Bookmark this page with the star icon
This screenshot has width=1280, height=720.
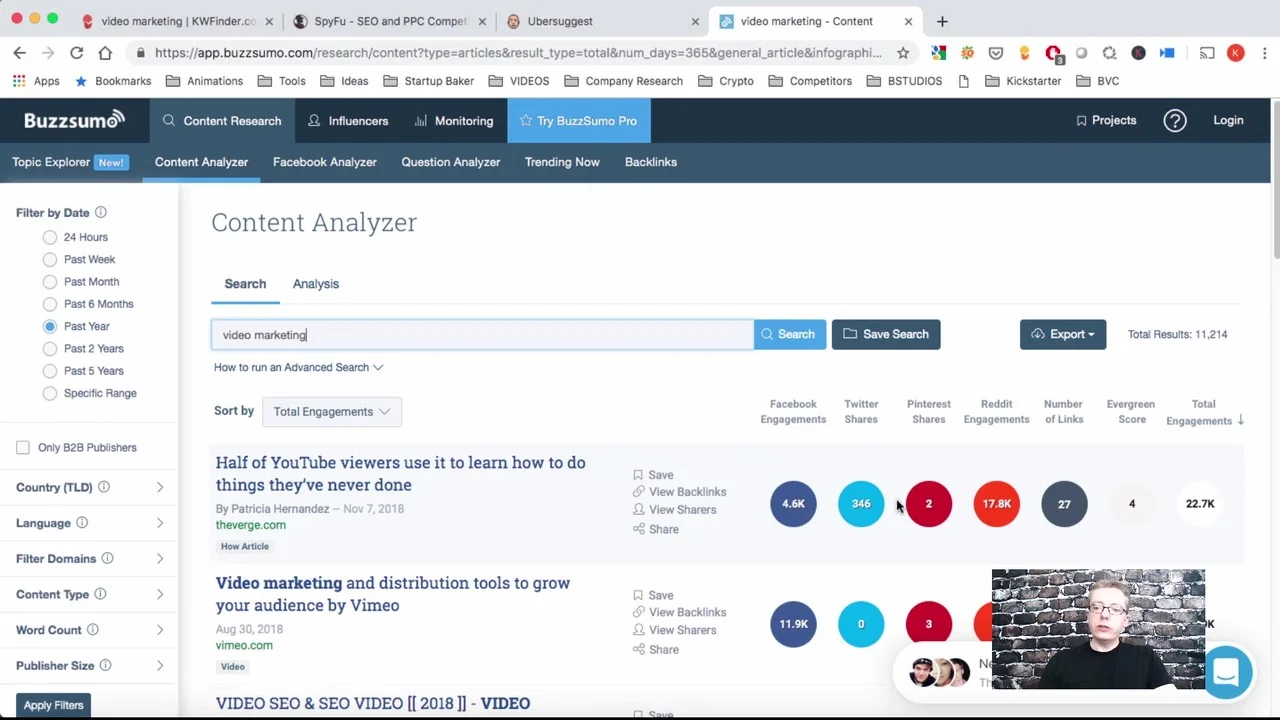(903, 53)
